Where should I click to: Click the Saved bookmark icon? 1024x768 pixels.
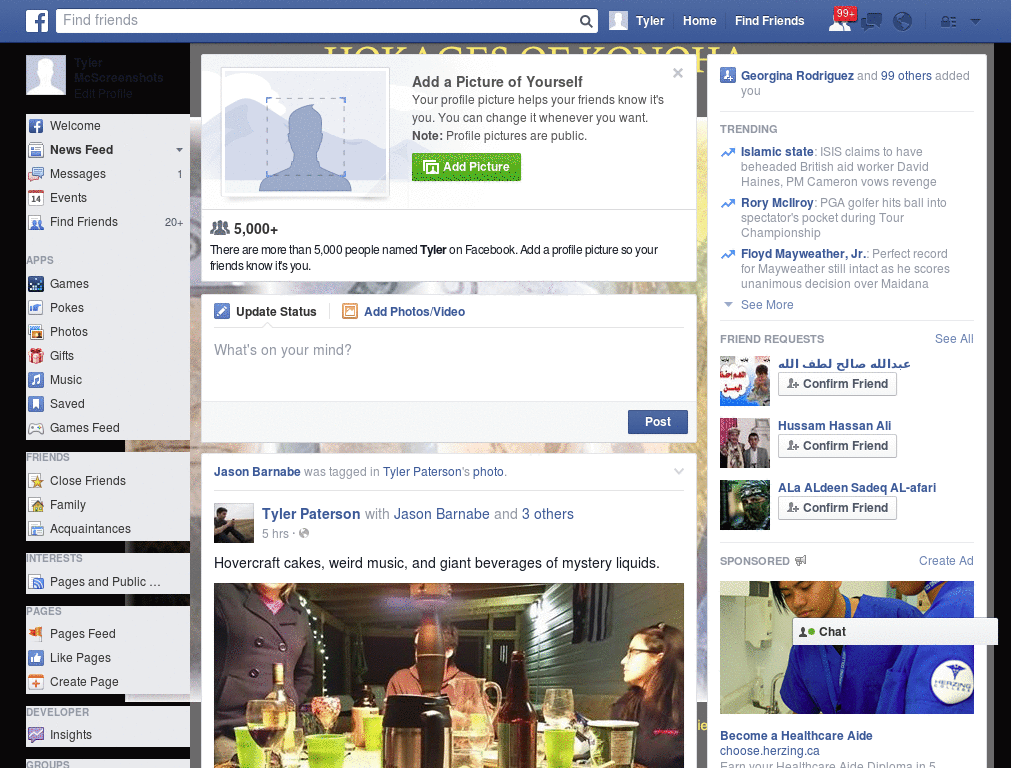pos(36,404)
